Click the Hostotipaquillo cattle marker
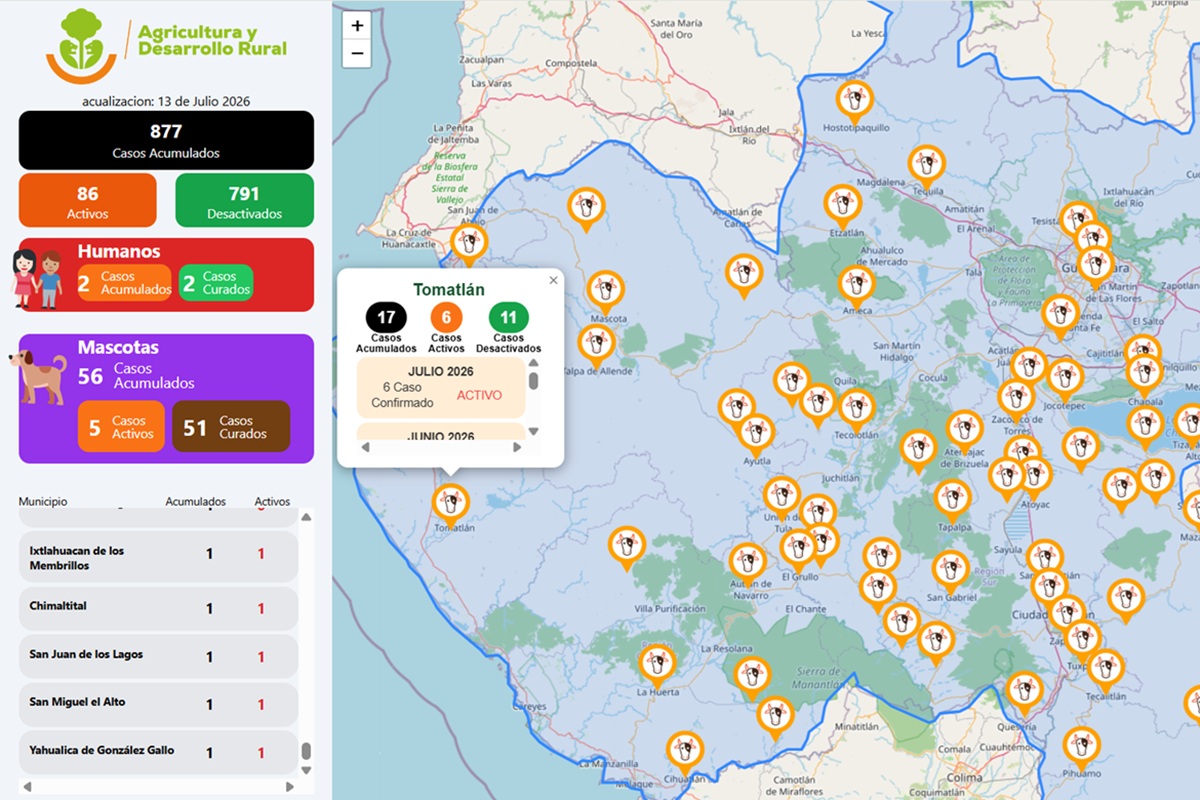This screenshot has height=800, width=1200. 854,101
